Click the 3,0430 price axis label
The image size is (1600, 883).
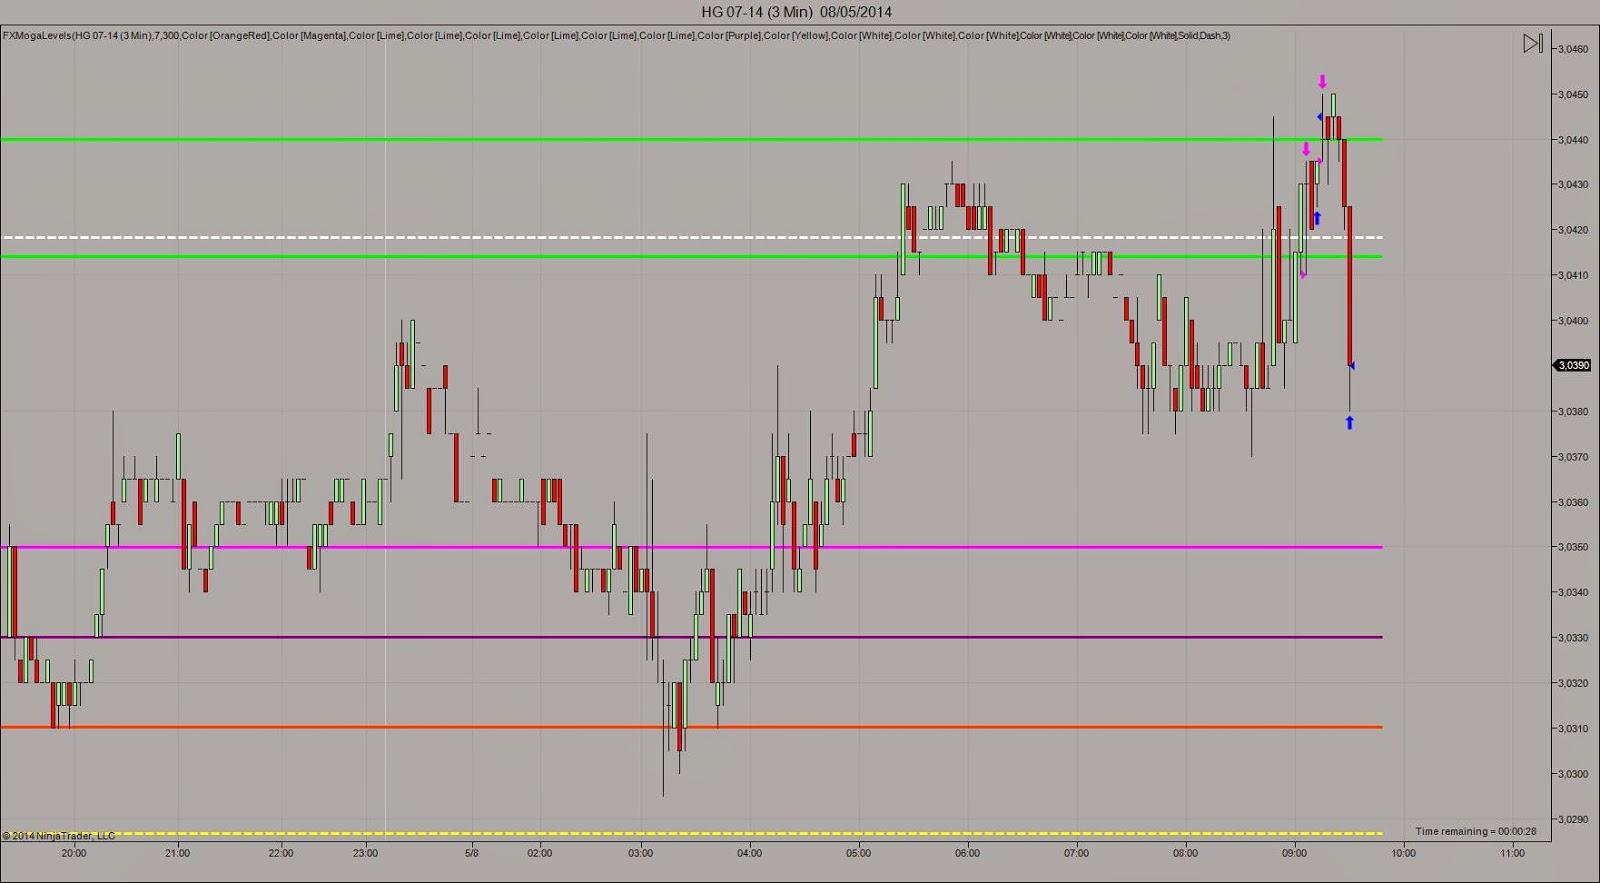pyautogui.click(x=1574, y=185)
